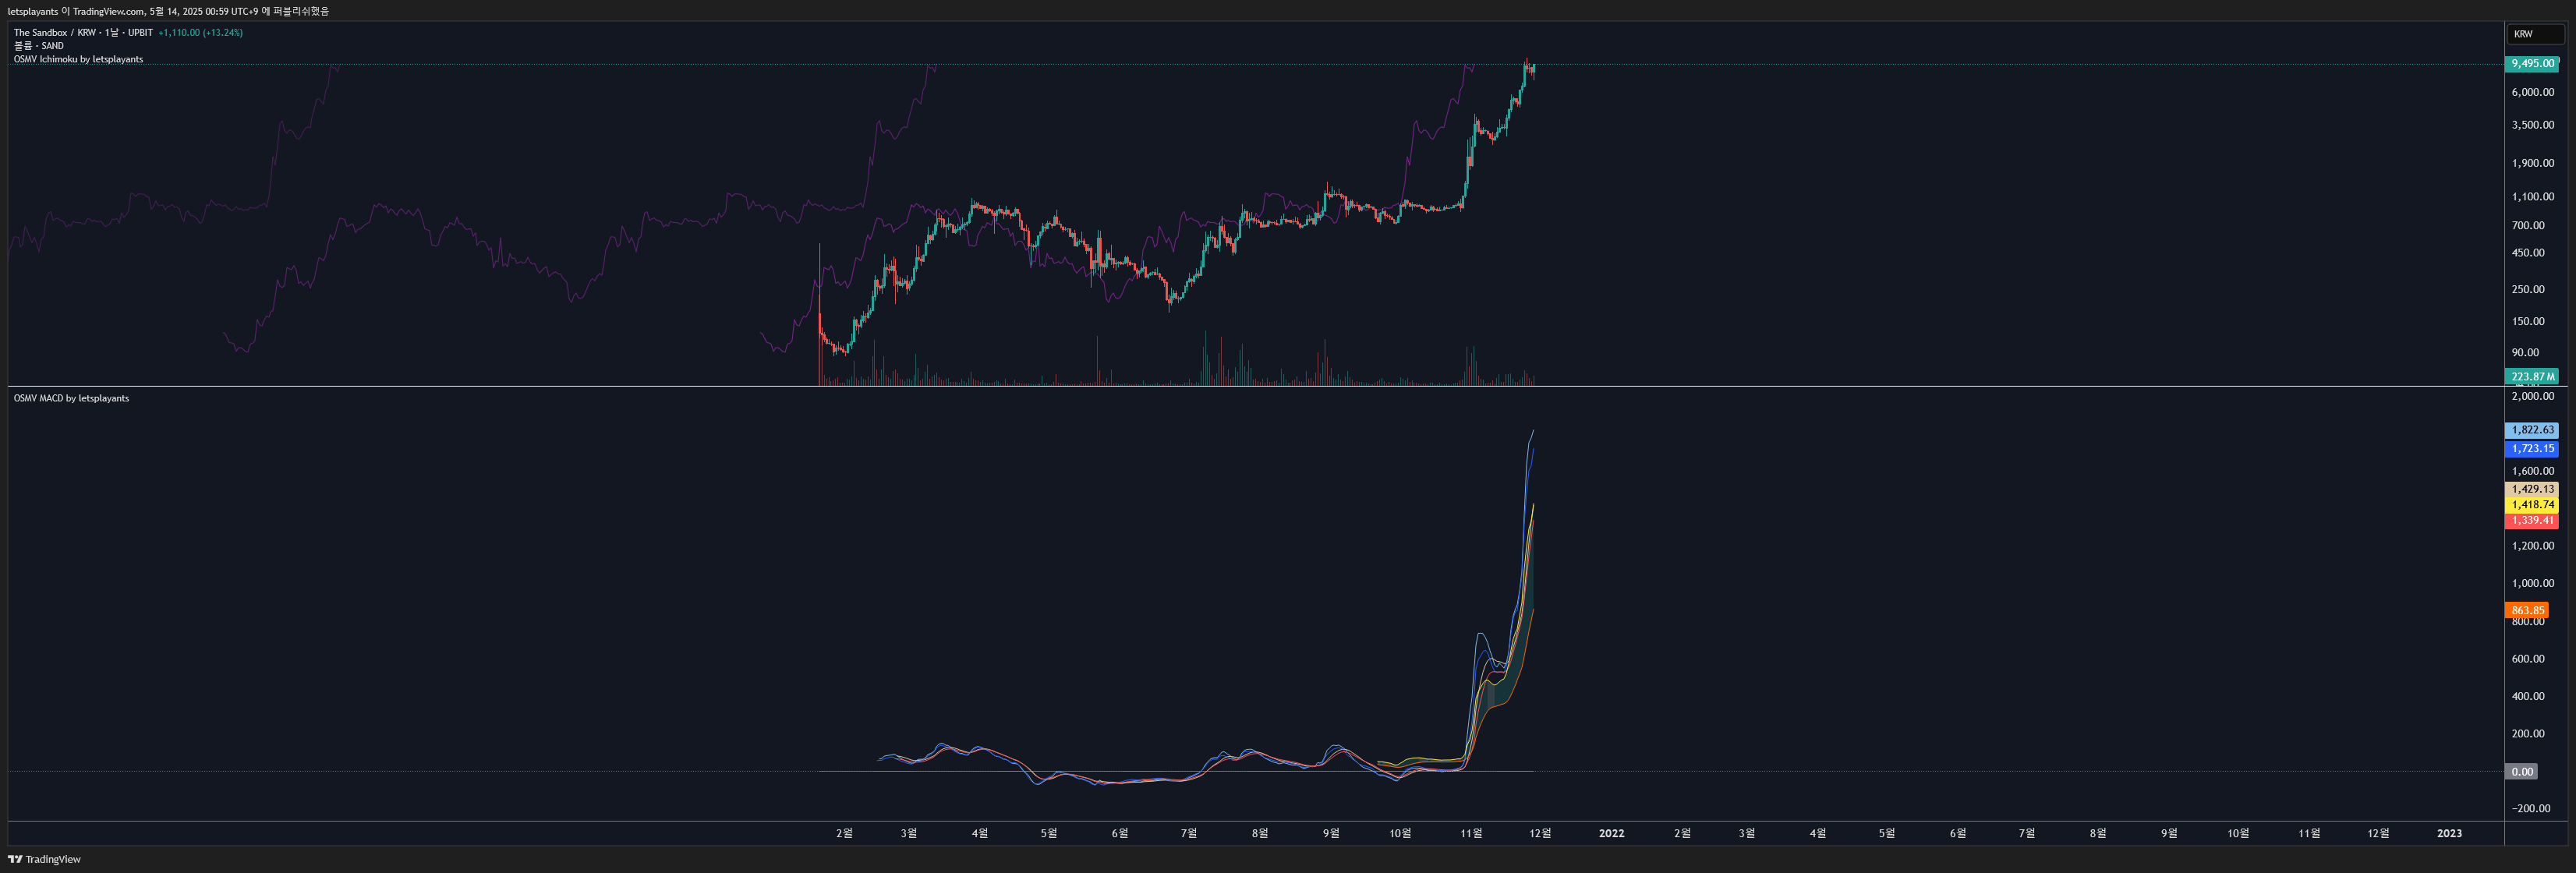
Task: Click the 223.87 M volume label
Action: [x=2531, y=377]
